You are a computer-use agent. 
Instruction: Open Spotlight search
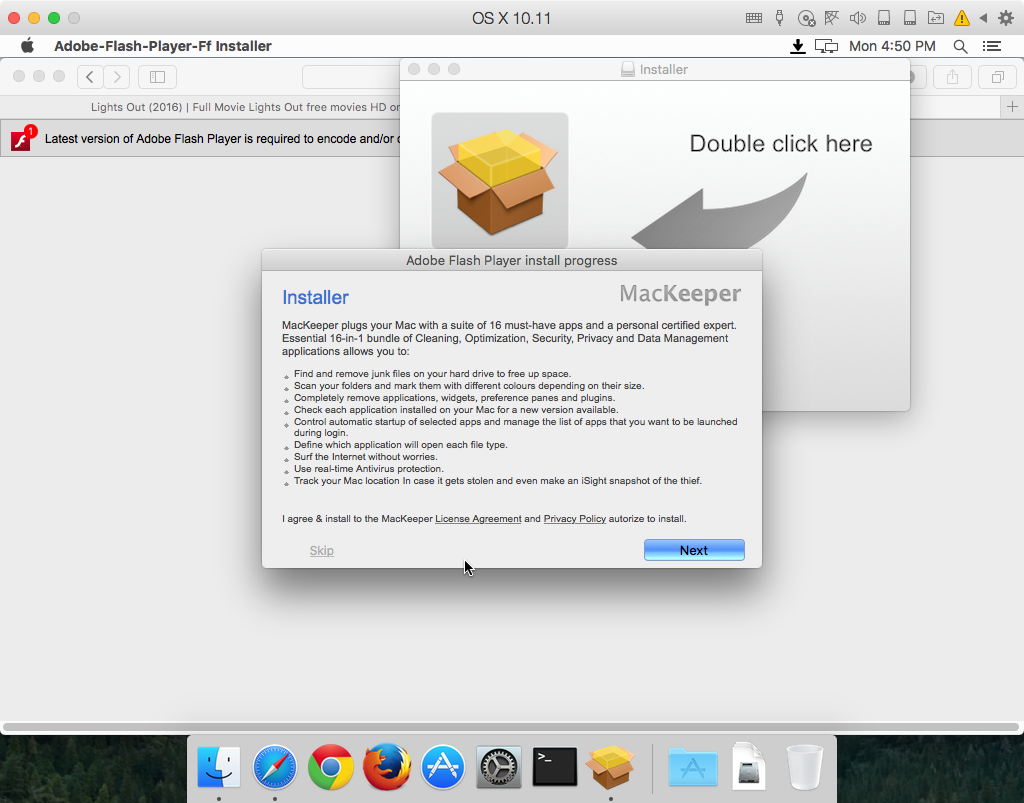[x=960, y=46]
